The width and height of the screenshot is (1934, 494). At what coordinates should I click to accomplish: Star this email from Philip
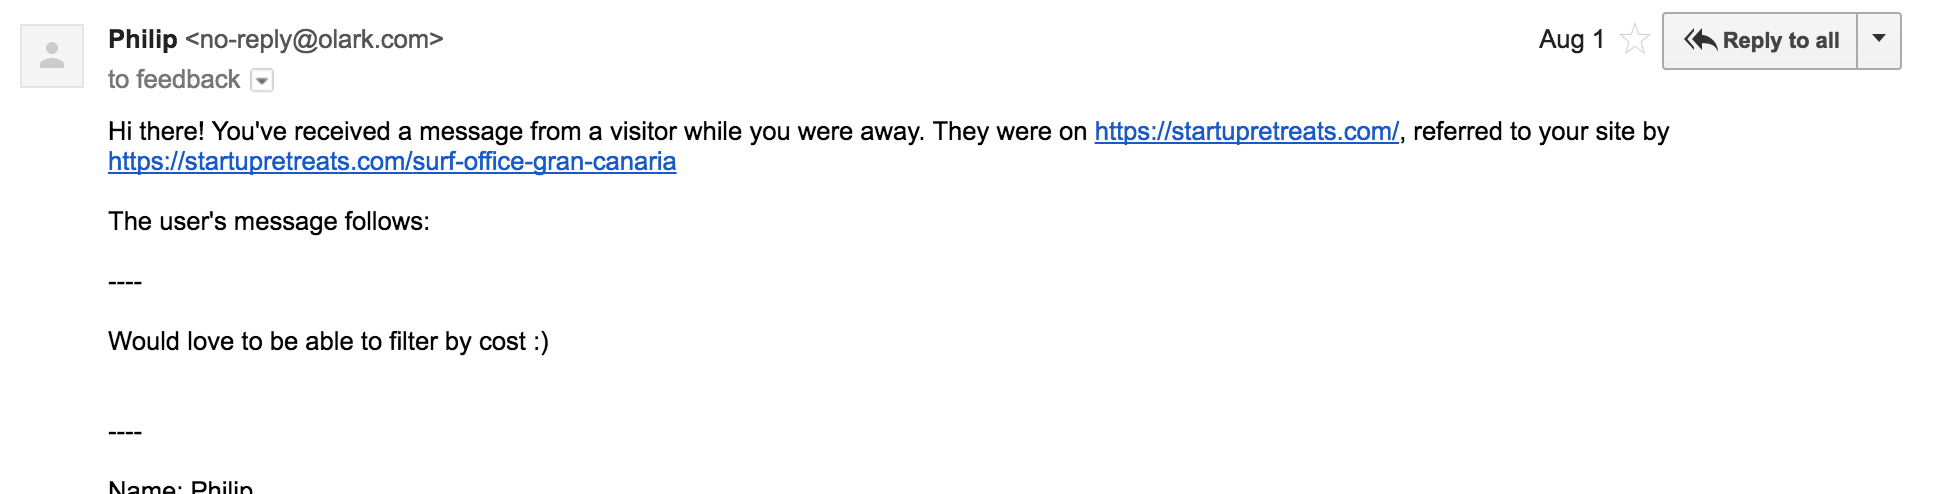click(x=1635, y=40)
